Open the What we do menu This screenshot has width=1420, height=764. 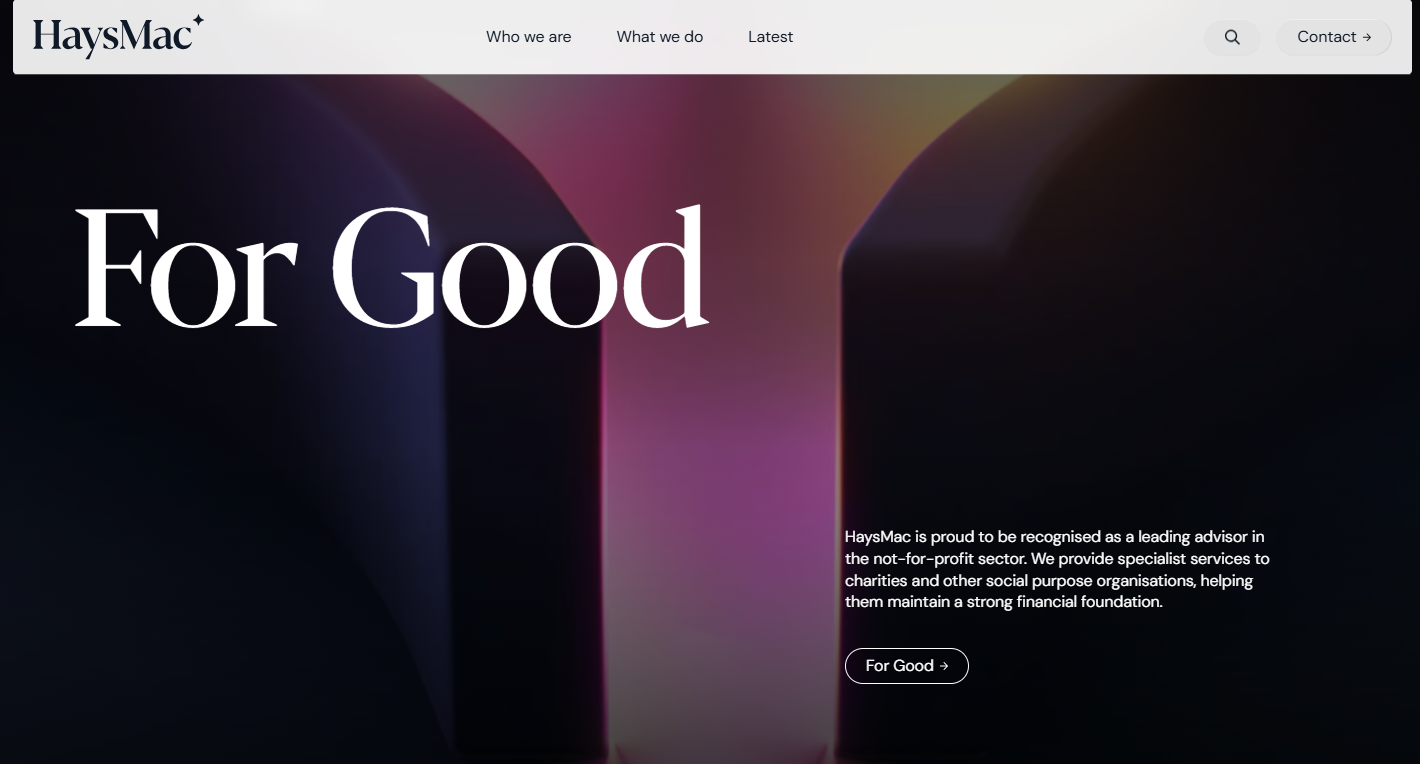click(x=660, y=37)
